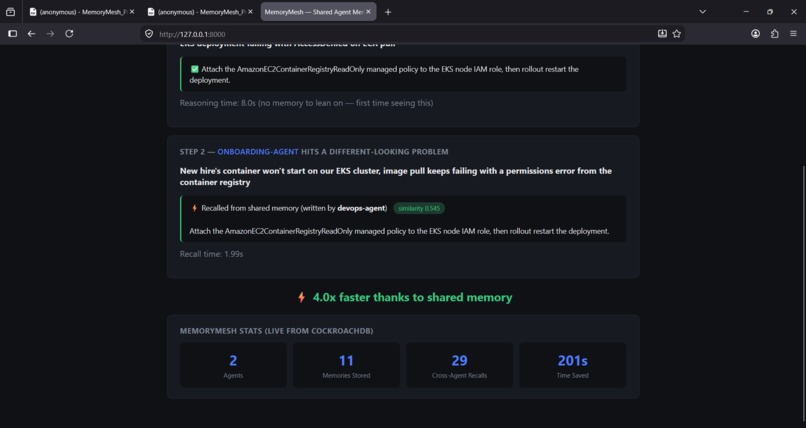The width and height of the screenshot is (806, 428).
Task: Click the New hire's container problem headline
Action: pyautogui.click(x=396, y=176)
